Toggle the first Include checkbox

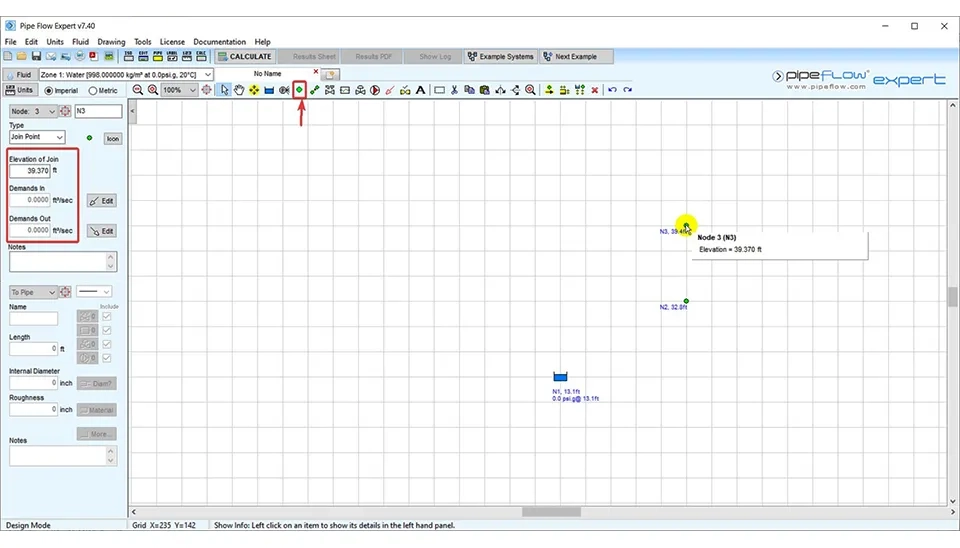(107, 317)
